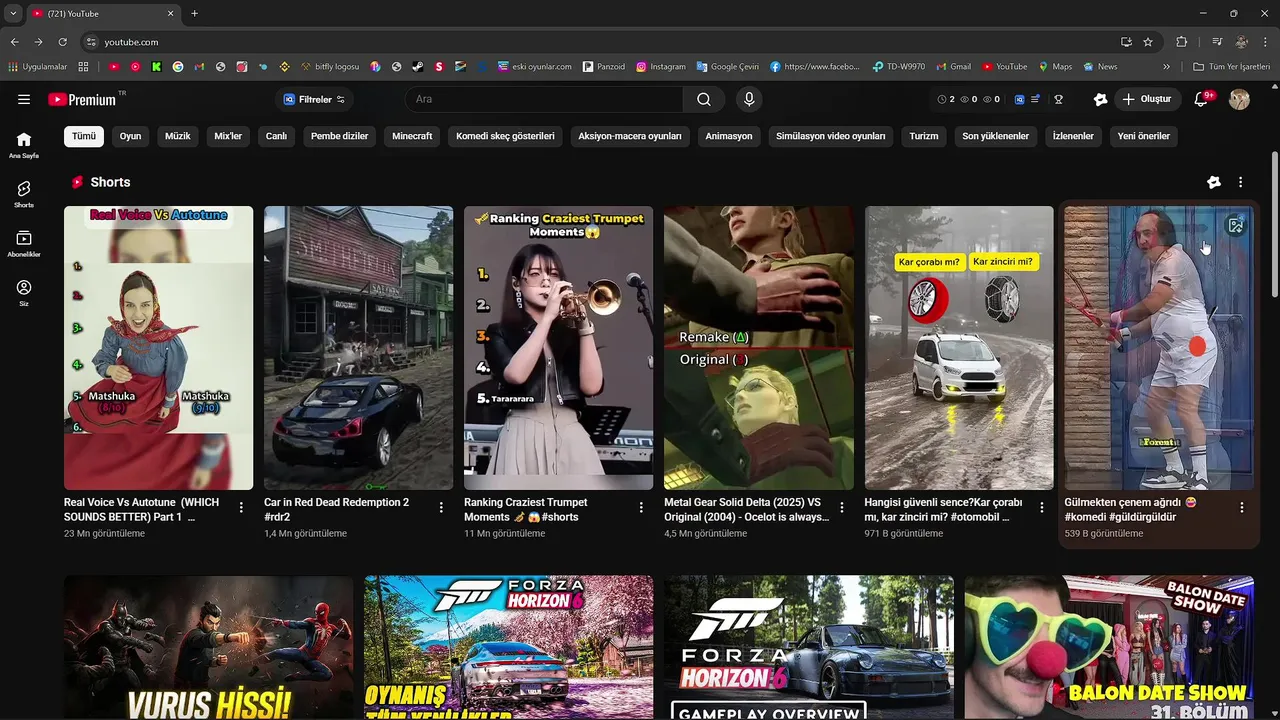Screen dimensions: 1280x720
Task: Open the tab search dropdown arrow
Action: (x=13, y=14)
